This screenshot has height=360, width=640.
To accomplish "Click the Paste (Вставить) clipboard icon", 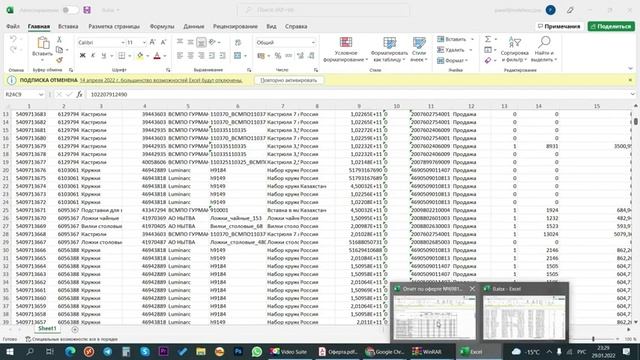I will click(x=42, y=42).
